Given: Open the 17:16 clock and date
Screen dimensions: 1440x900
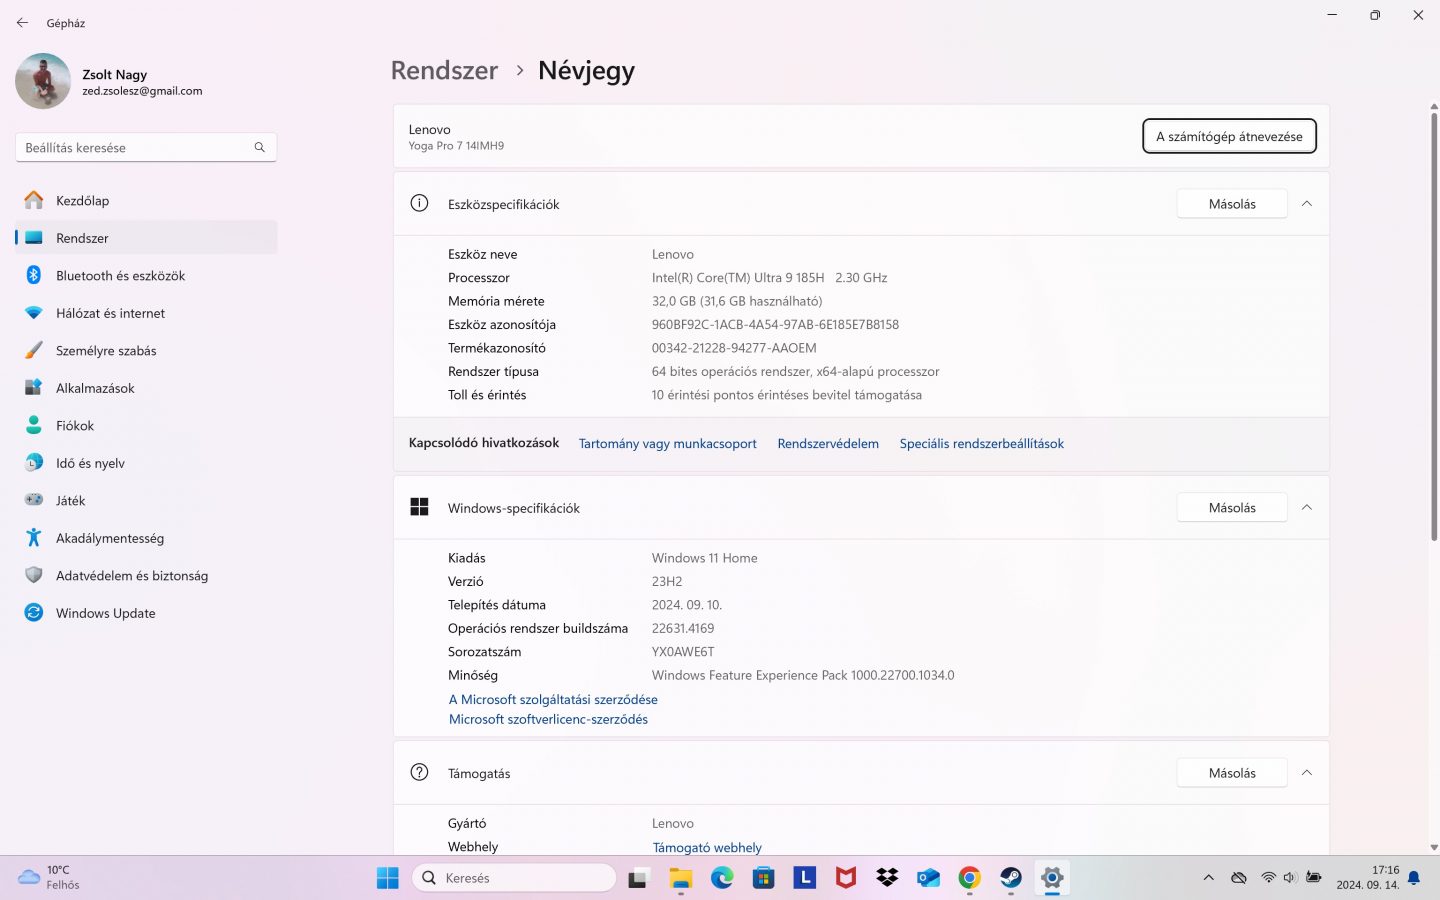Looking at the screenshot, I should click(1367, 878).
